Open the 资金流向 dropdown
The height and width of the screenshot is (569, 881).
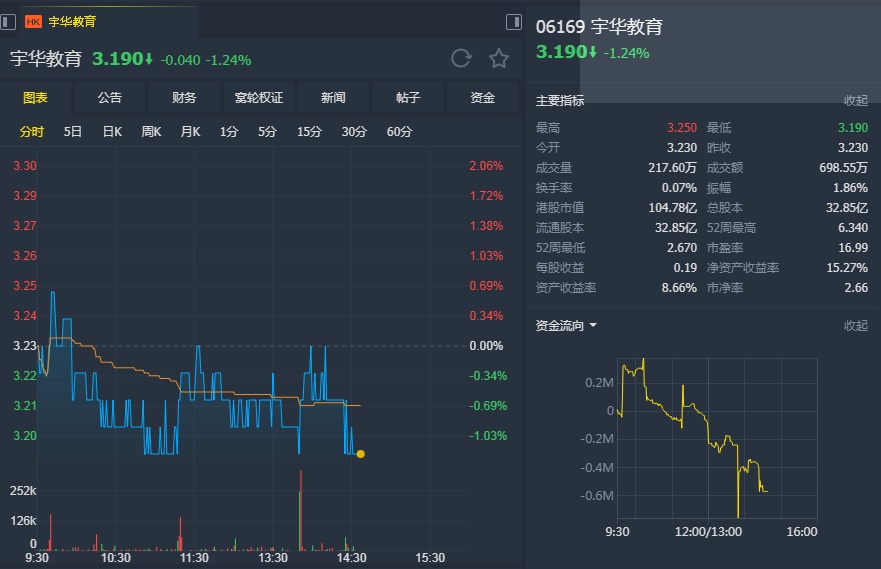tap(566, 325)
